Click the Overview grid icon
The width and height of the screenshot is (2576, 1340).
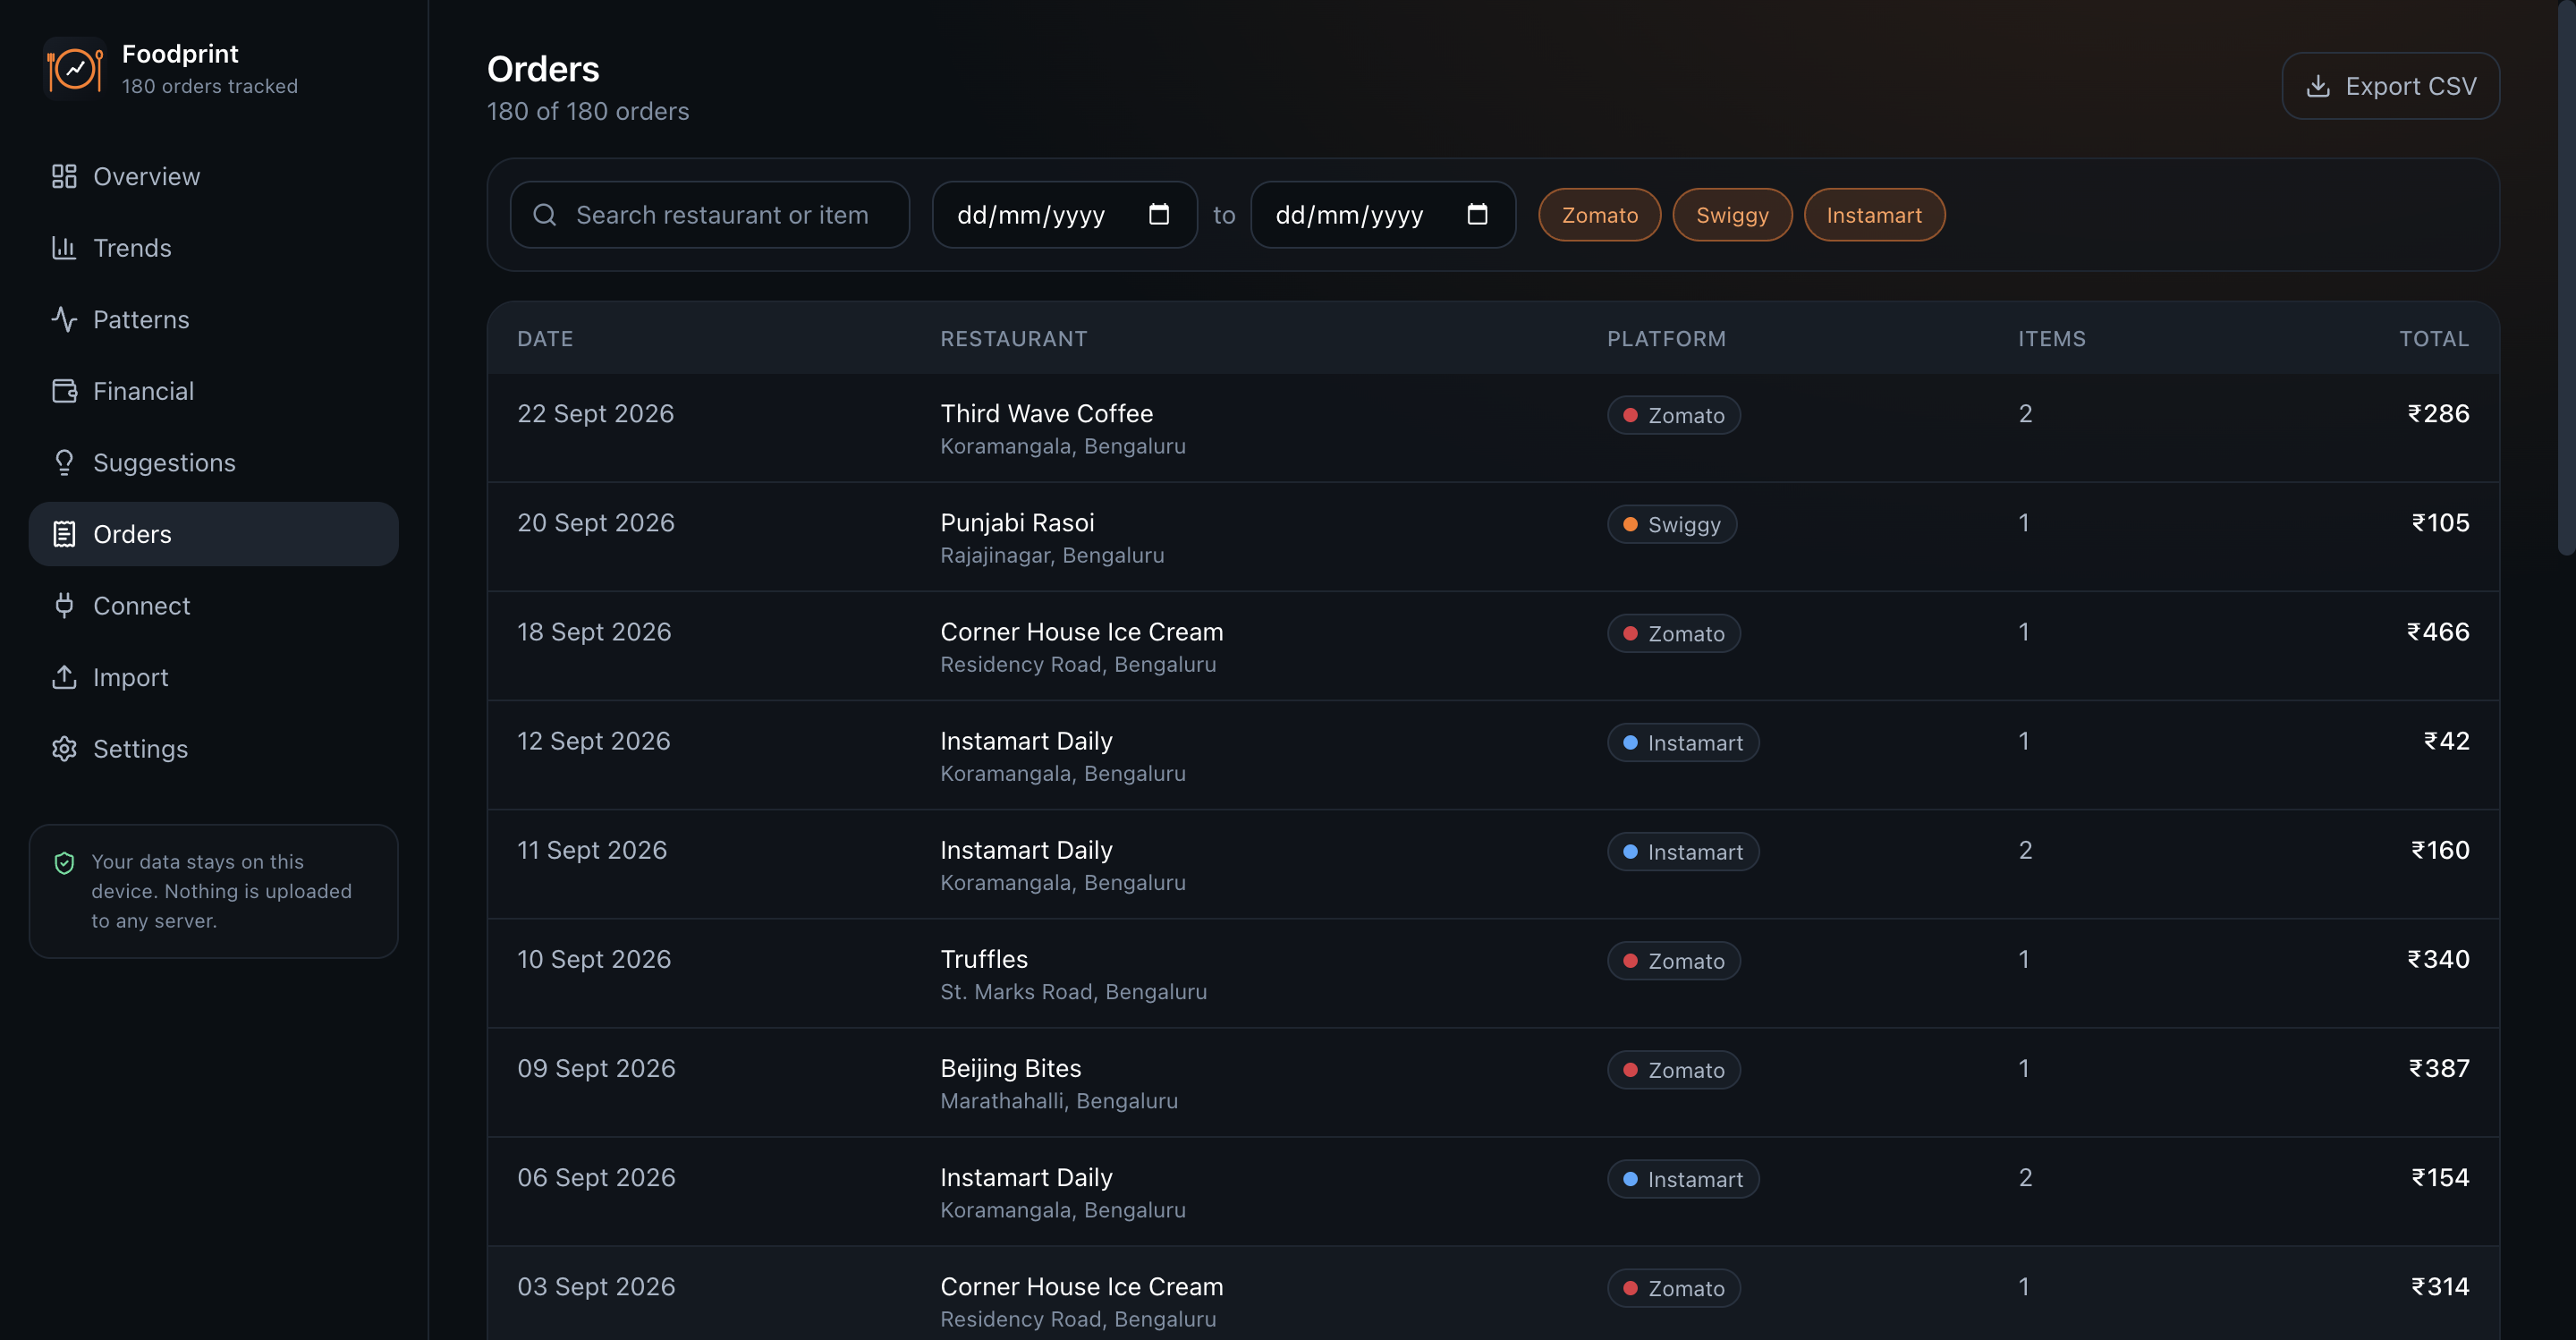(64, 177)
